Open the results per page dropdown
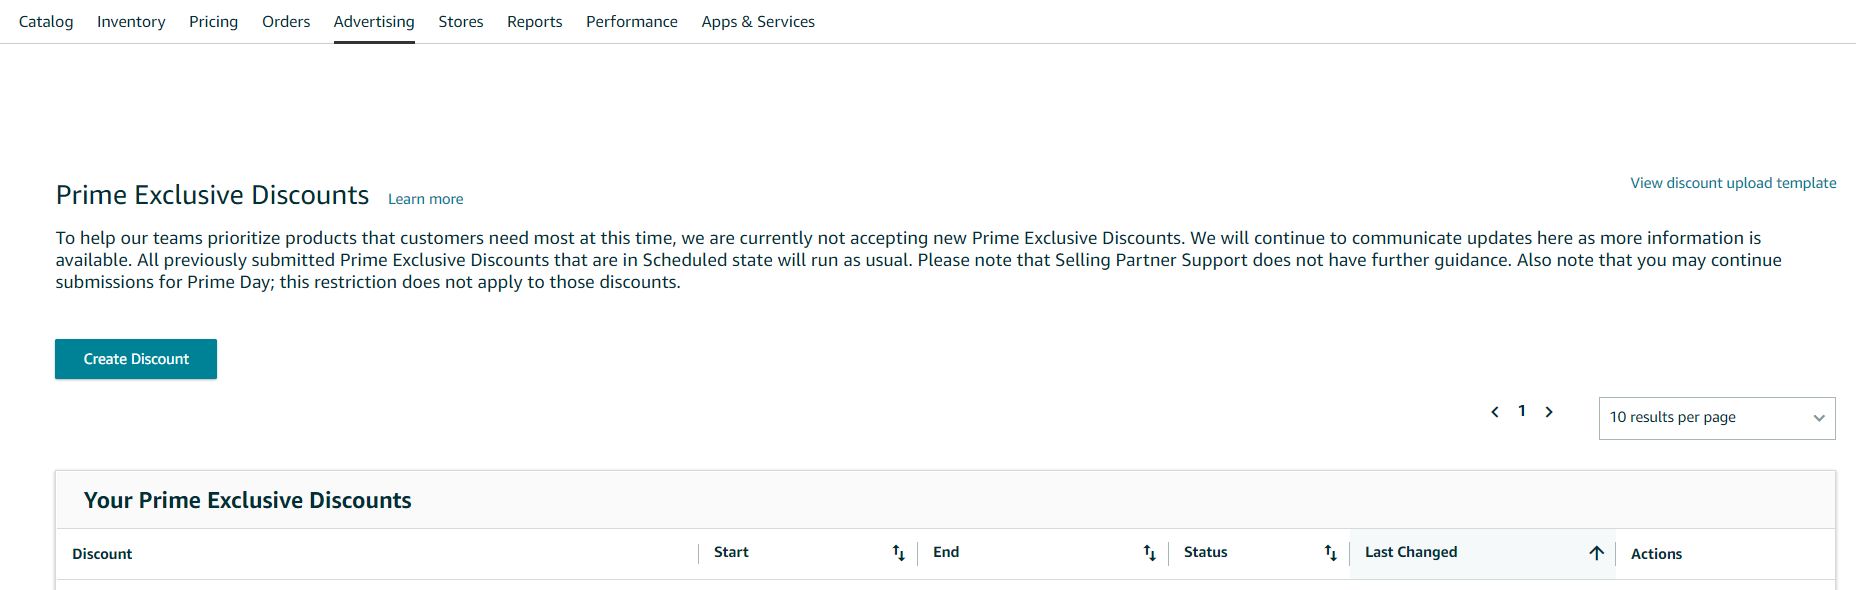This screenshot has height=590, width=1856. click(1717, 418)
